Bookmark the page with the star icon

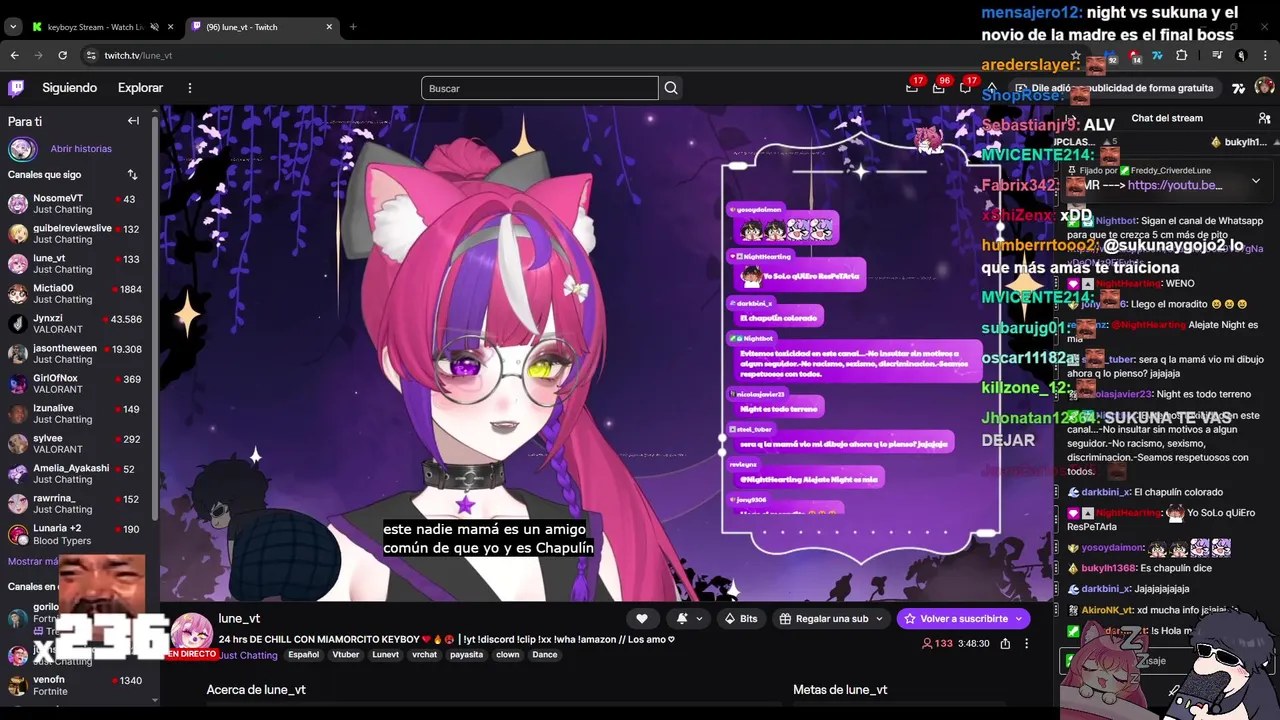click(1075, 55)
